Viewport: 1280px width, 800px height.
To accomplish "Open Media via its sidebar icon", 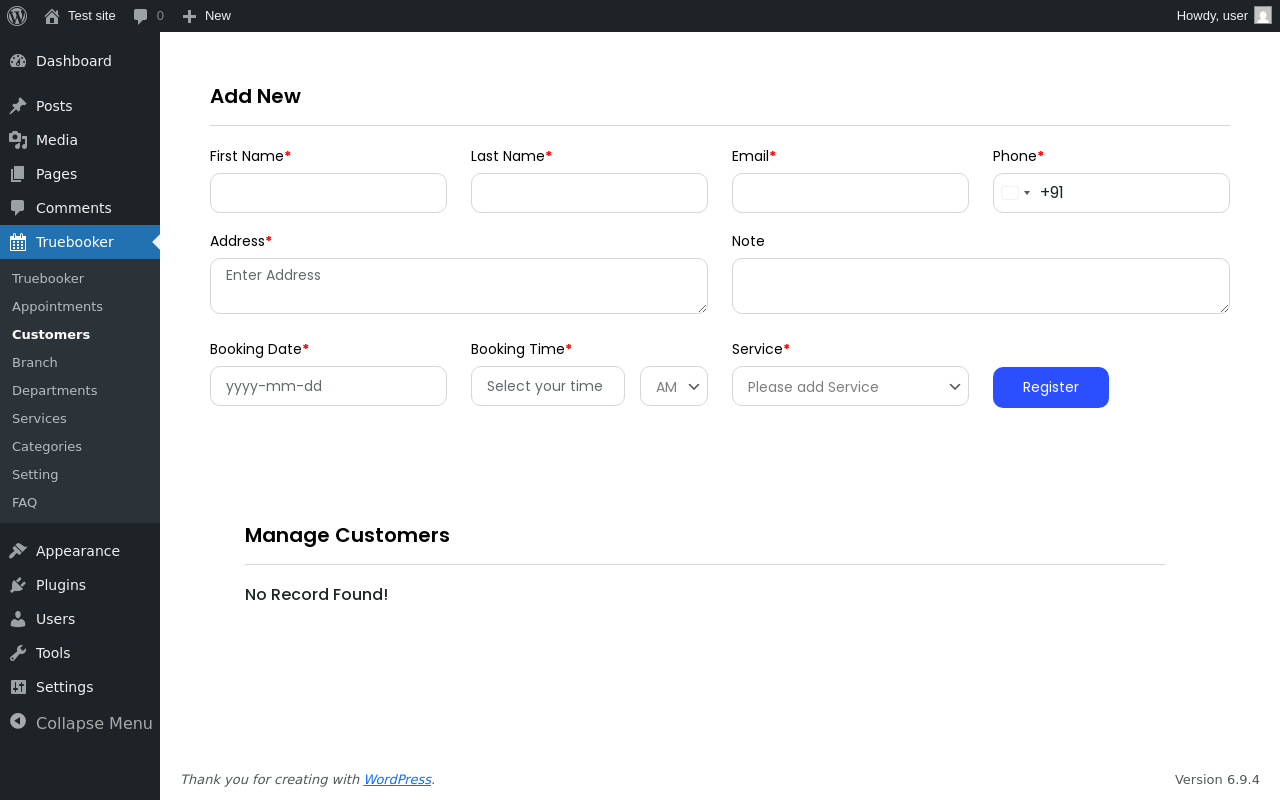I will click(x=18, y=140).
